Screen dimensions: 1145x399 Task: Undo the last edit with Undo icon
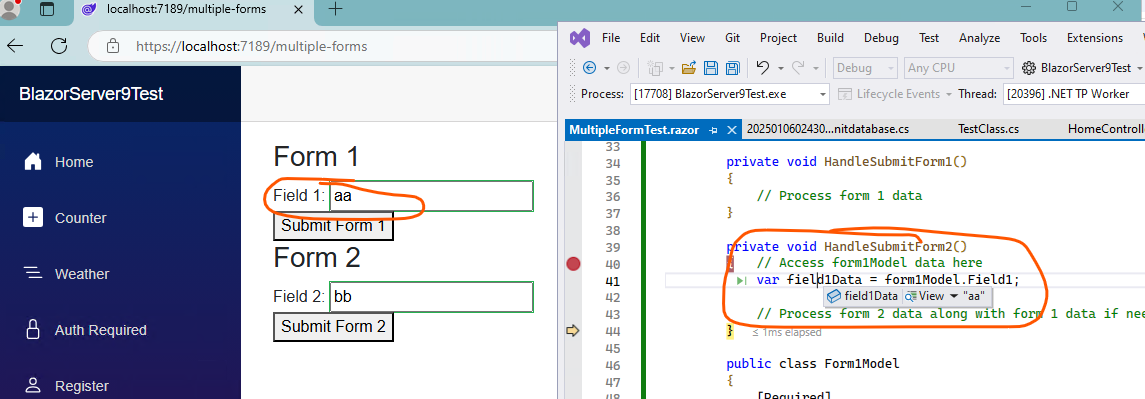pos(762,68)
